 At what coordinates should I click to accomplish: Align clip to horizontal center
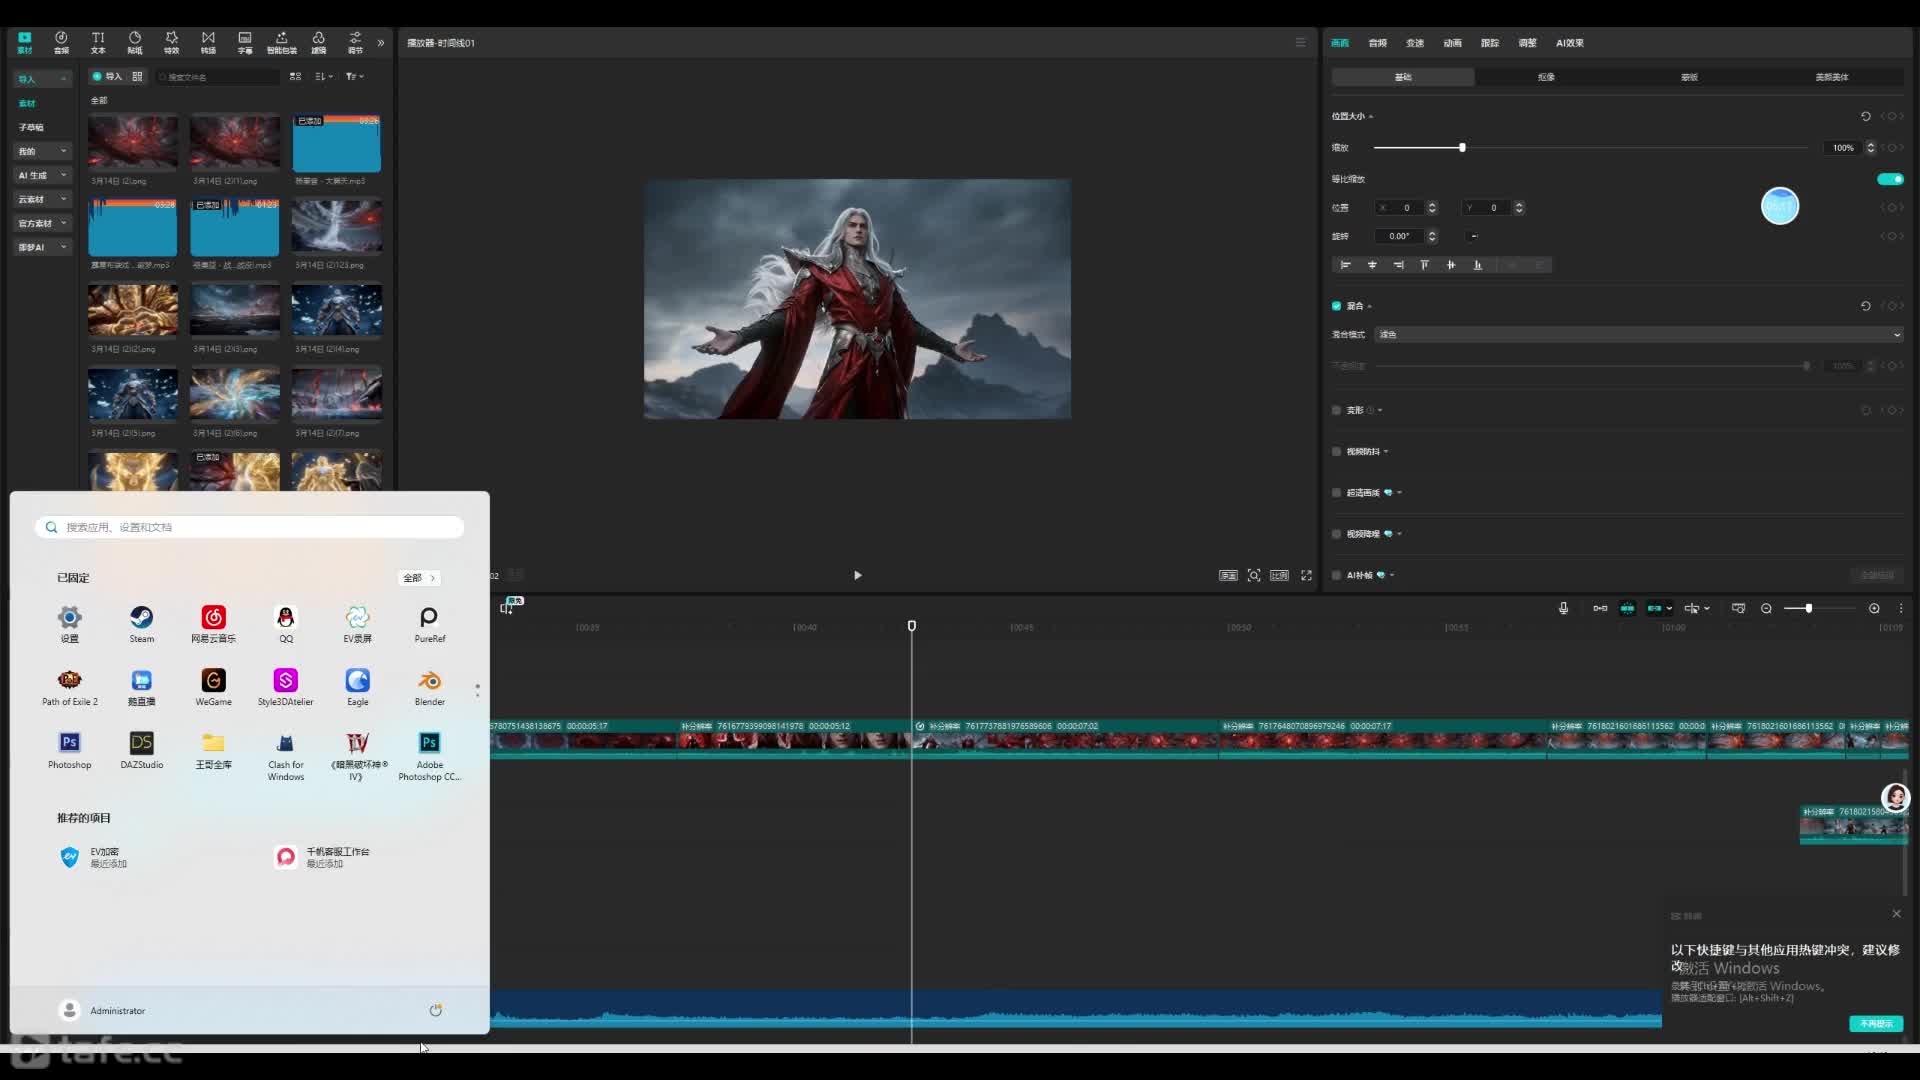(1372, 265)
